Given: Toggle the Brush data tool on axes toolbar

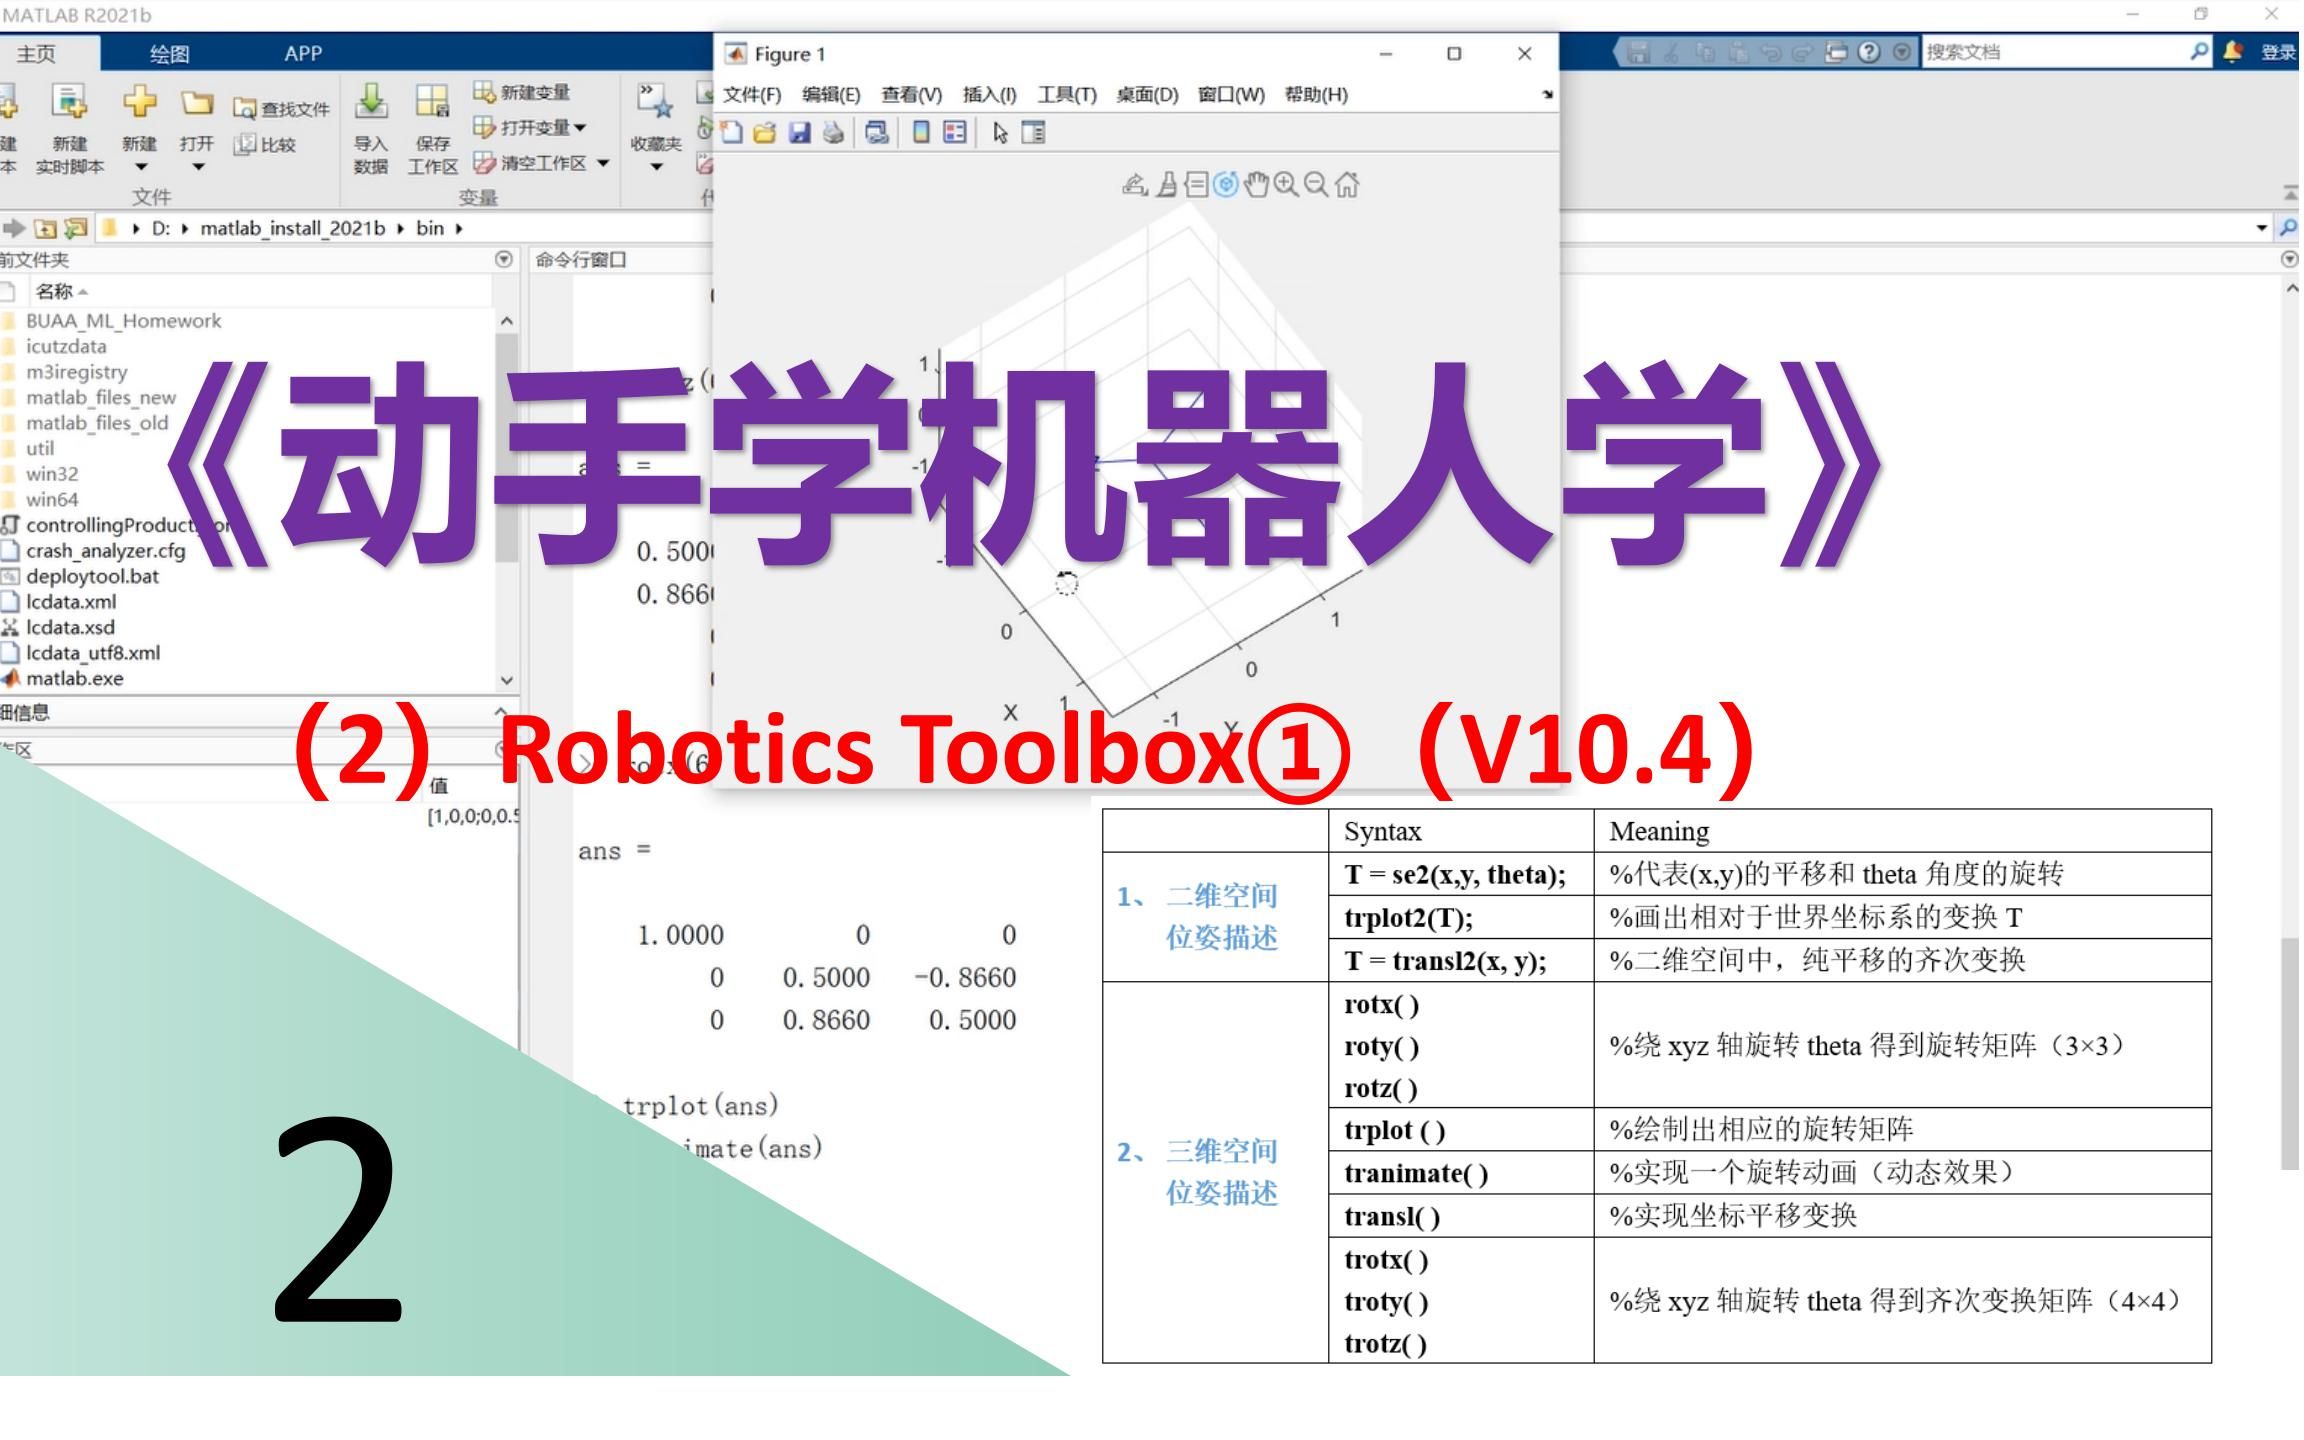Looking at the screenshot, I should (1166, 184).
